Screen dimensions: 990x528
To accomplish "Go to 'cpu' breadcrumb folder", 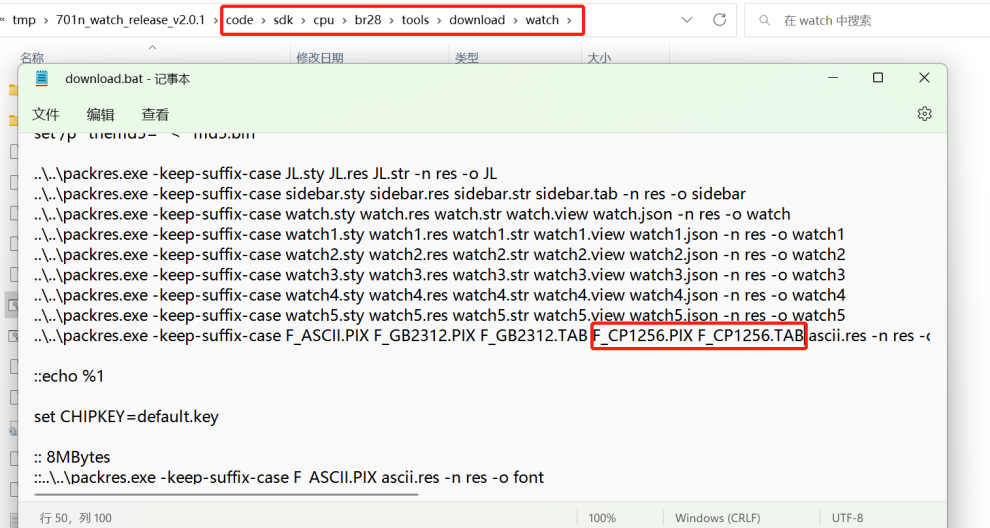I will 323,20.
